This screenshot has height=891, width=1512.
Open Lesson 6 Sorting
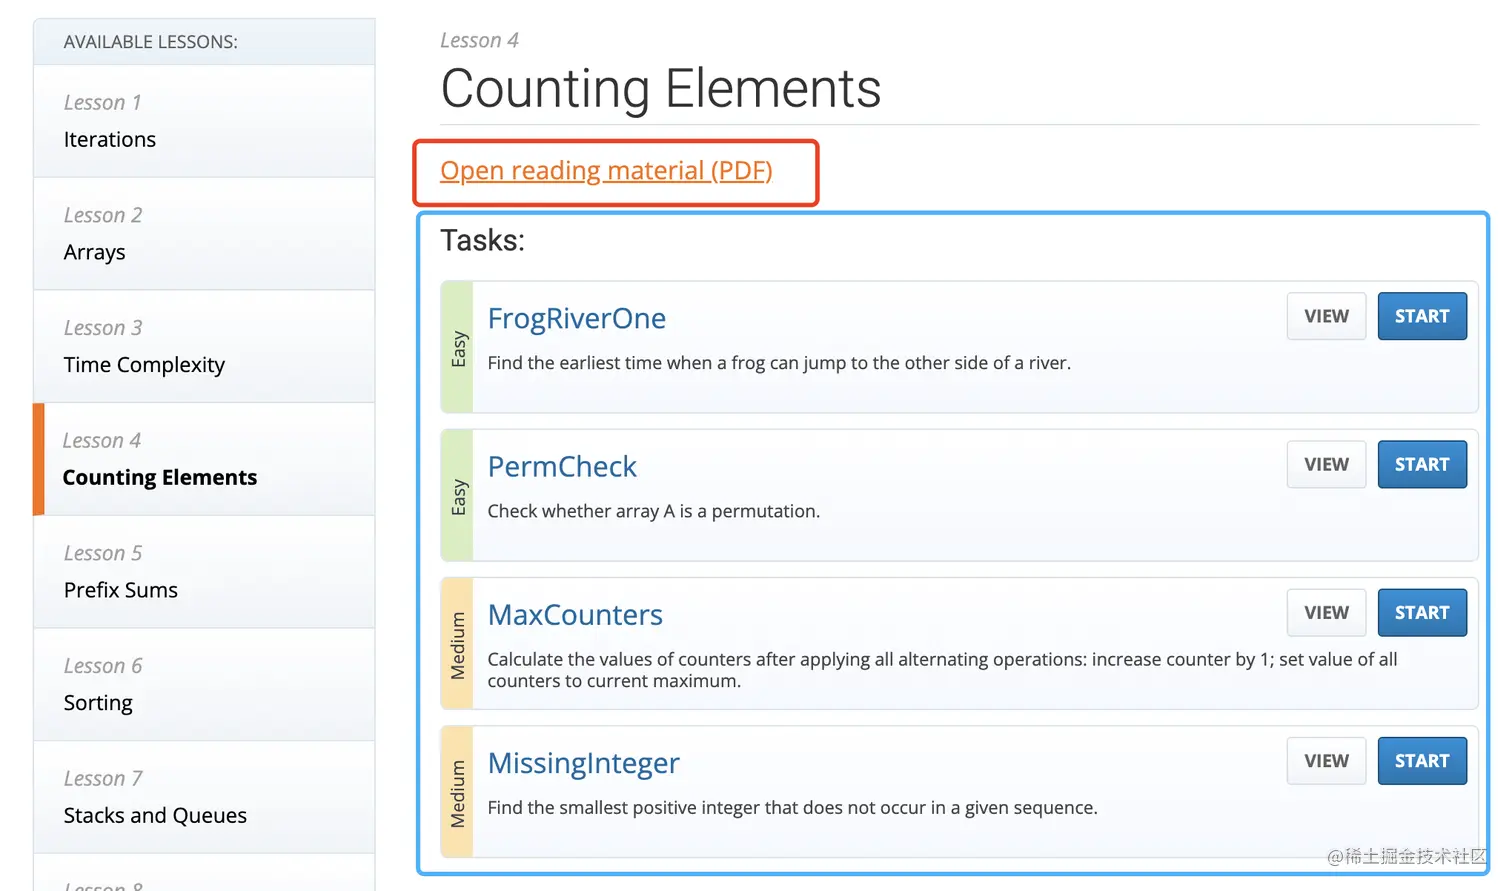click(204, 685)
